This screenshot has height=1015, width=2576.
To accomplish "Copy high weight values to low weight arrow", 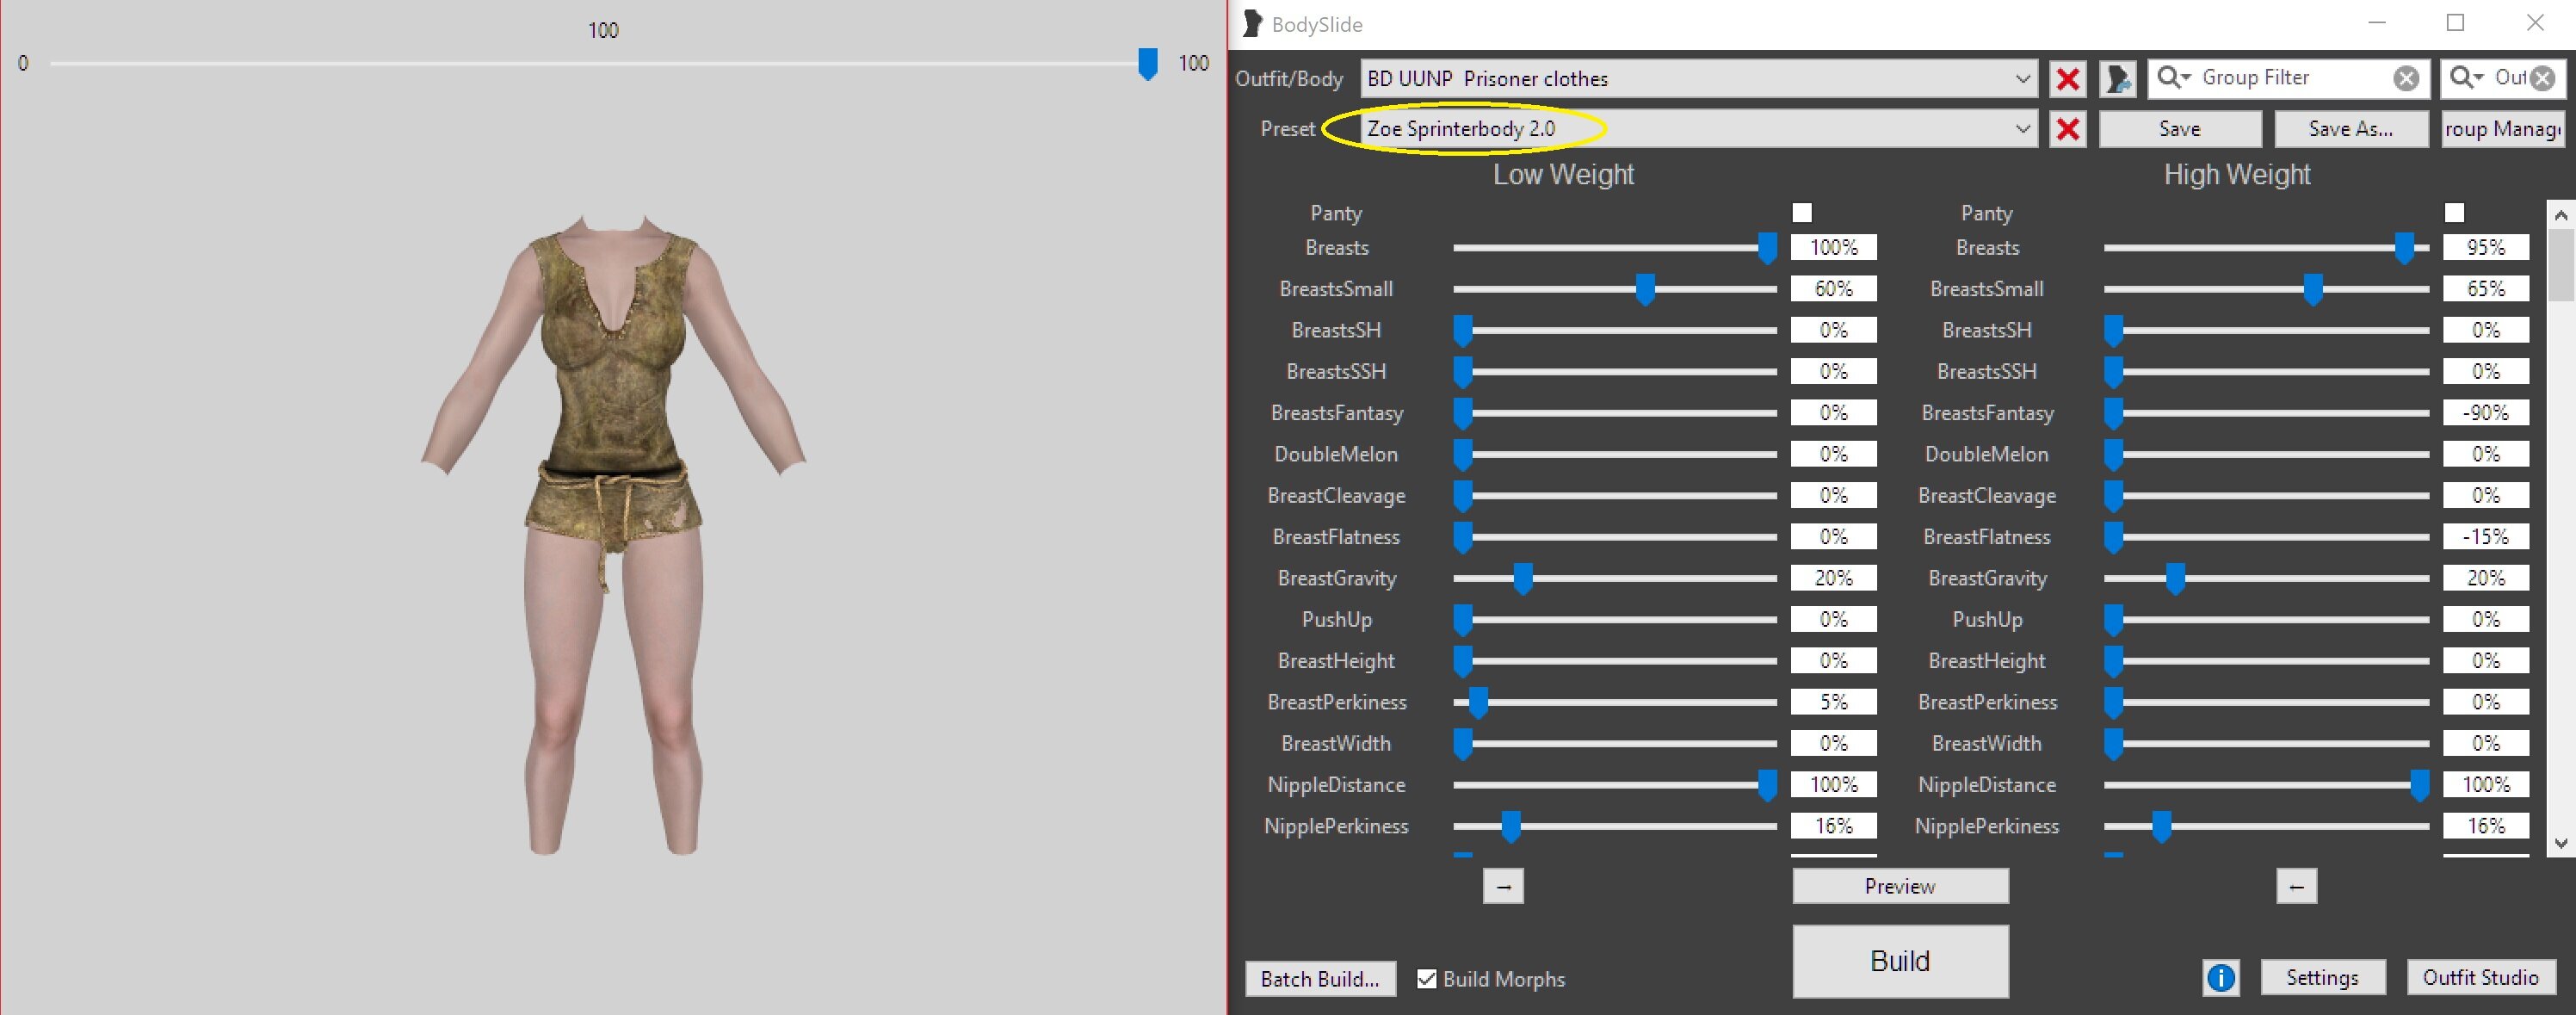I will [x=2296, y=886].
